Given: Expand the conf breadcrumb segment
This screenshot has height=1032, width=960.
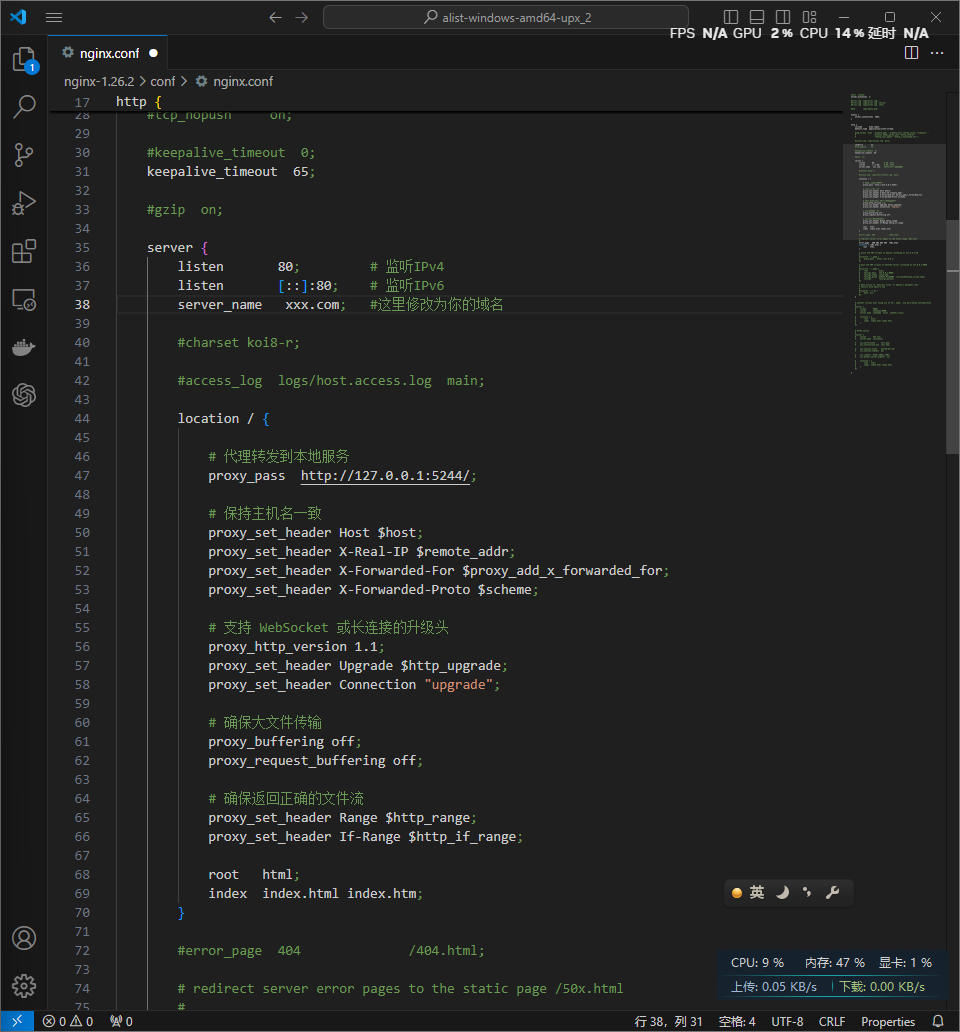Looking at the screenshot, I should tap(162, 81).
